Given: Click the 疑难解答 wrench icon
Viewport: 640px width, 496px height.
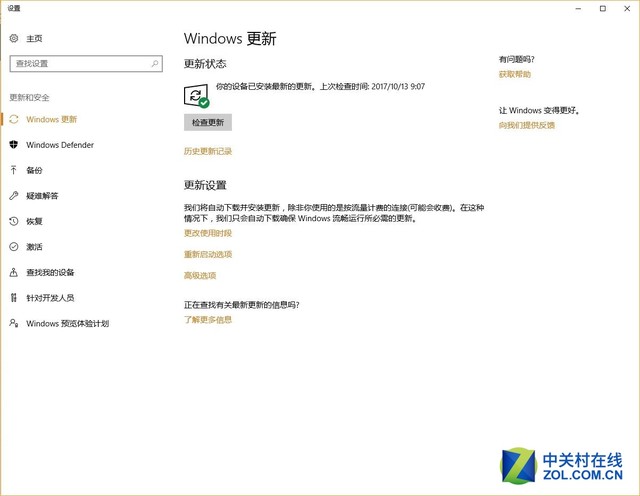Looking at the screenshot, I should 14,196.
